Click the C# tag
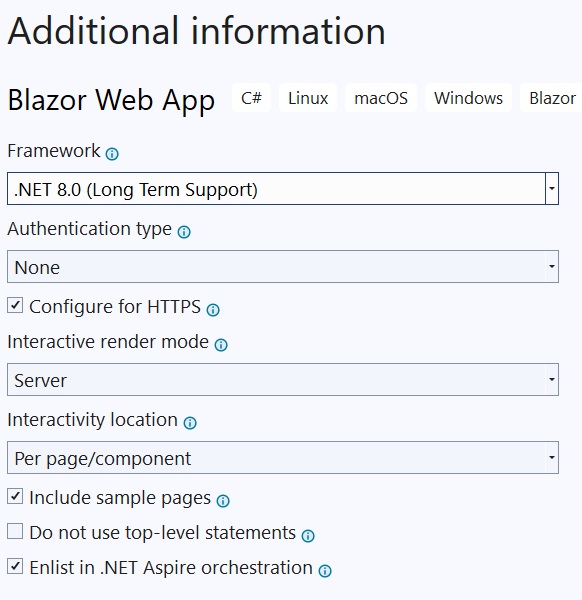This screenshot has height=600, width=582. [x=251, y=98]
